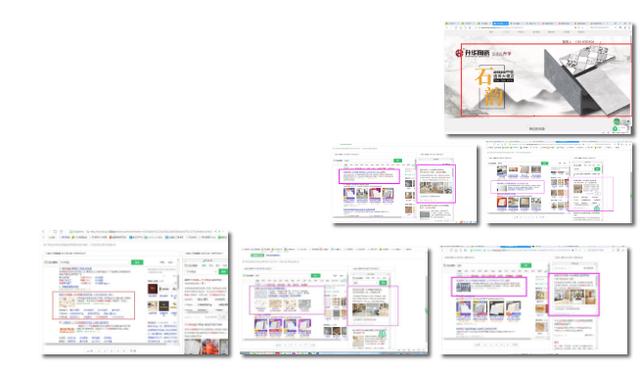Open the bottom-center magenta-outlined result with tile images
The height and width of the screenshot is (371, 640).
click(x=287, y=300)
